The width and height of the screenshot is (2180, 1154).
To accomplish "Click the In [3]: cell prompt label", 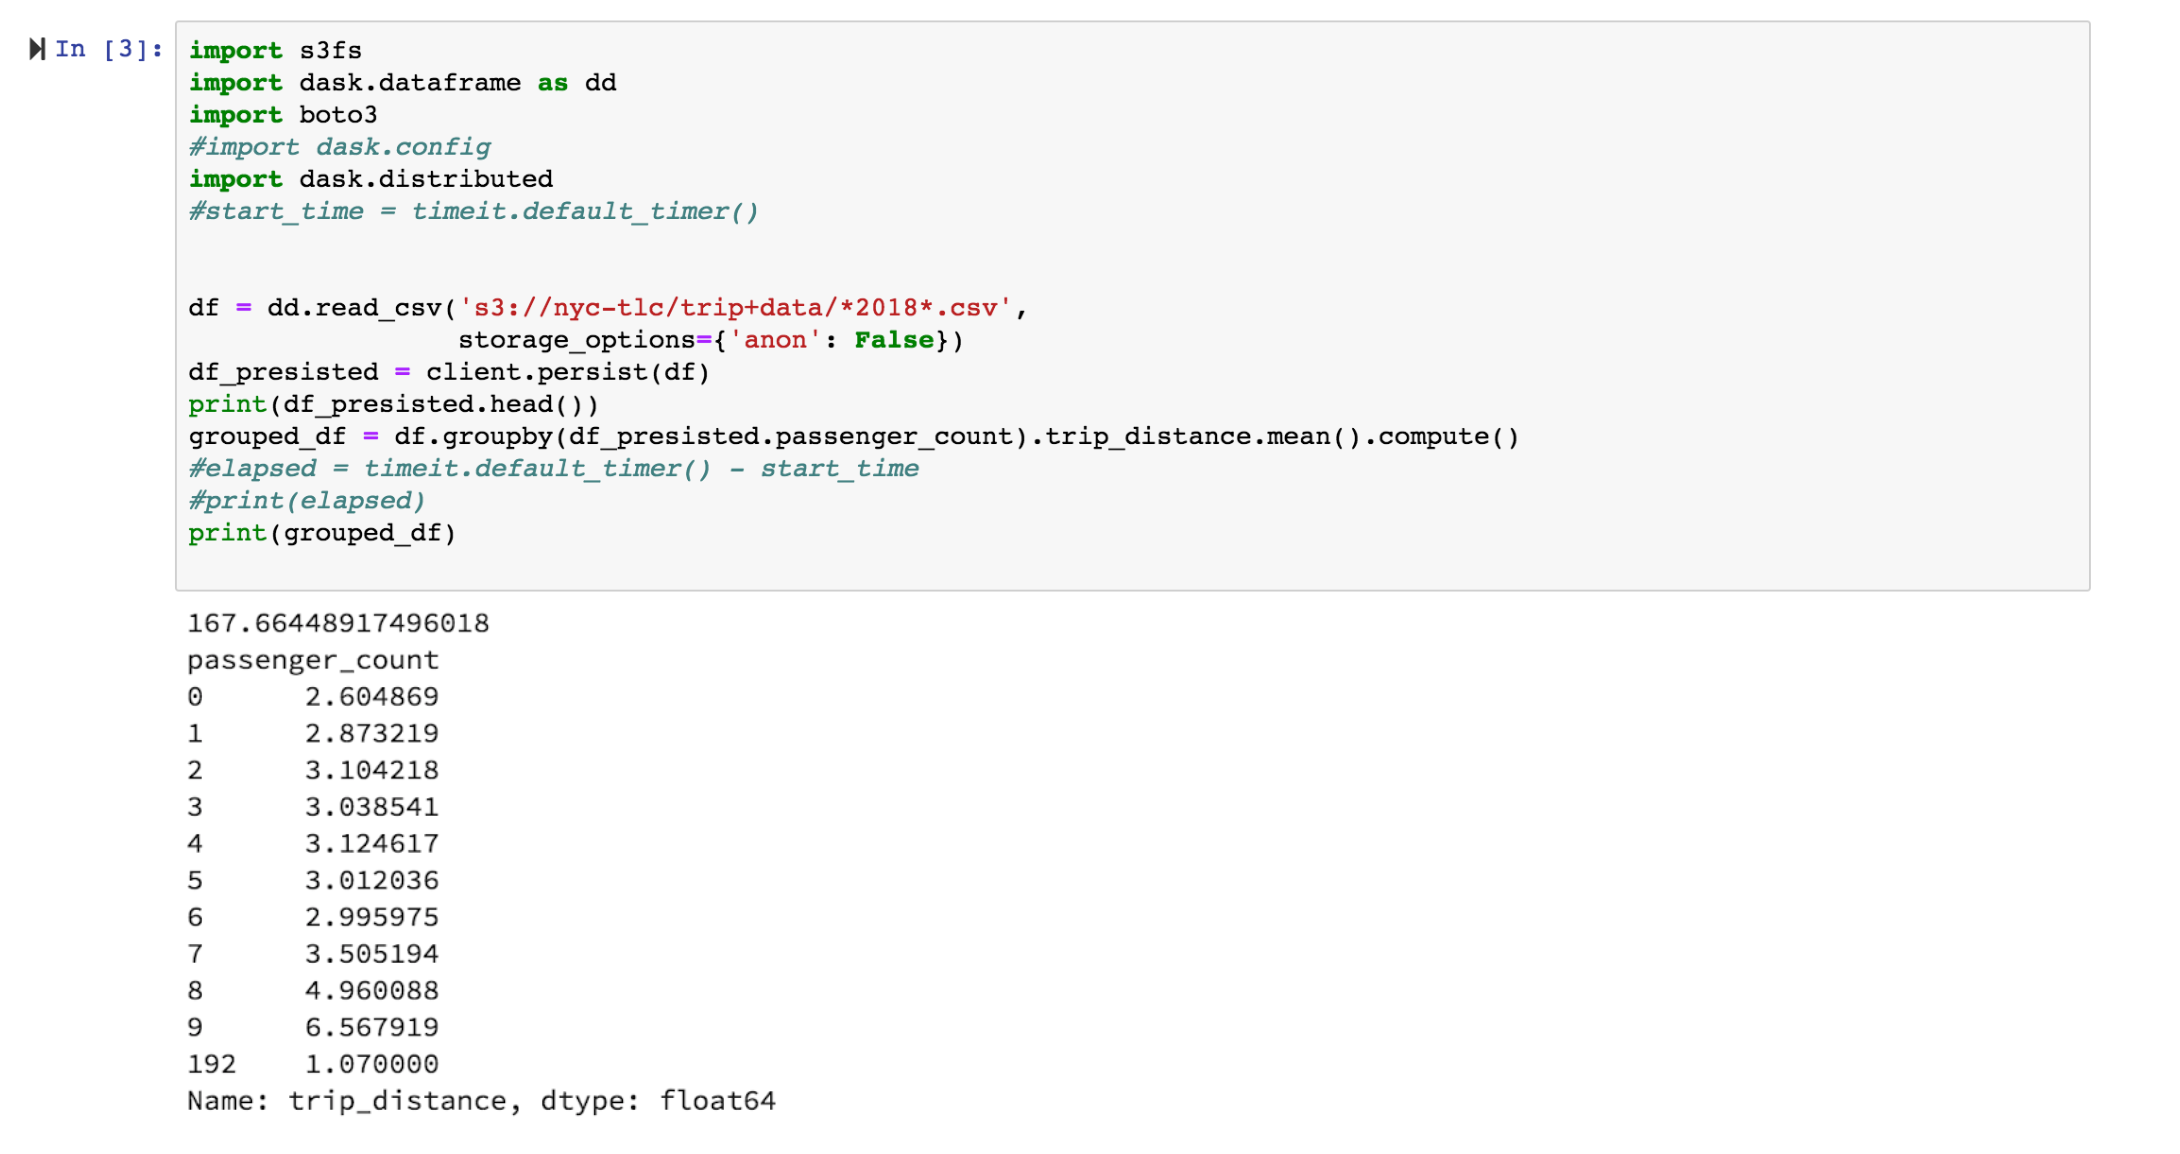I will (x=108, y=49).
